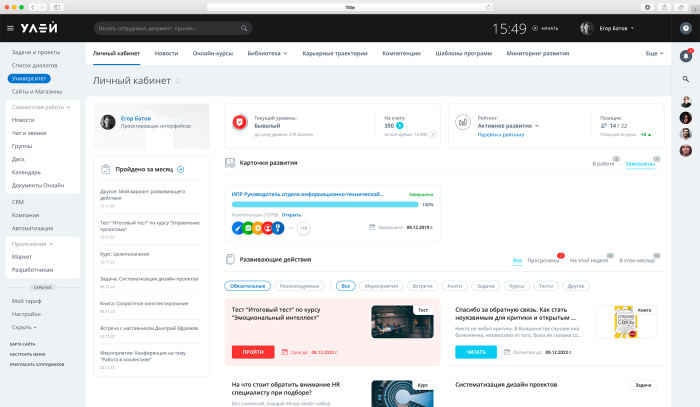This screenshot has width=700, height=407.
Task: Click the red shield level icon
Action: (240, 122)
